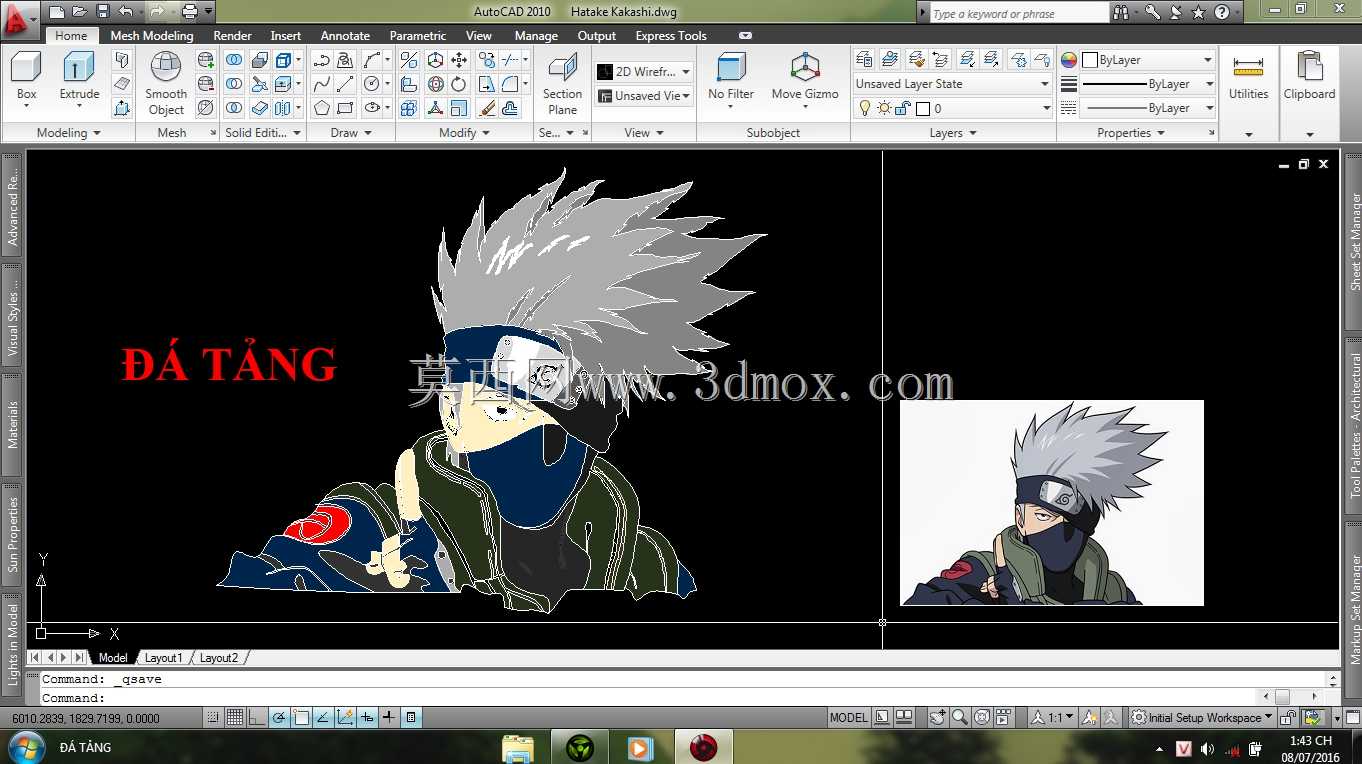Toggle Polar Tracking in status bar
Screen dimensions: 1362x764
pos(279,717)
